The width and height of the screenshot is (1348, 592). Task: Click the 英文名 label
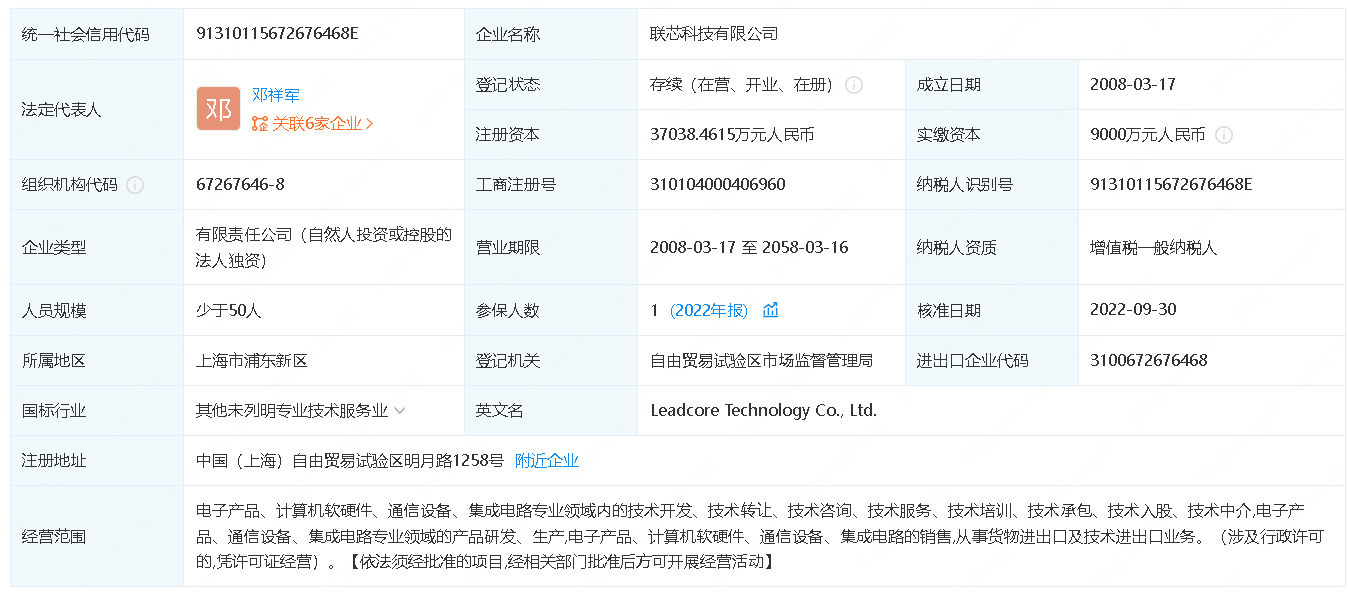tap(500, 411)
